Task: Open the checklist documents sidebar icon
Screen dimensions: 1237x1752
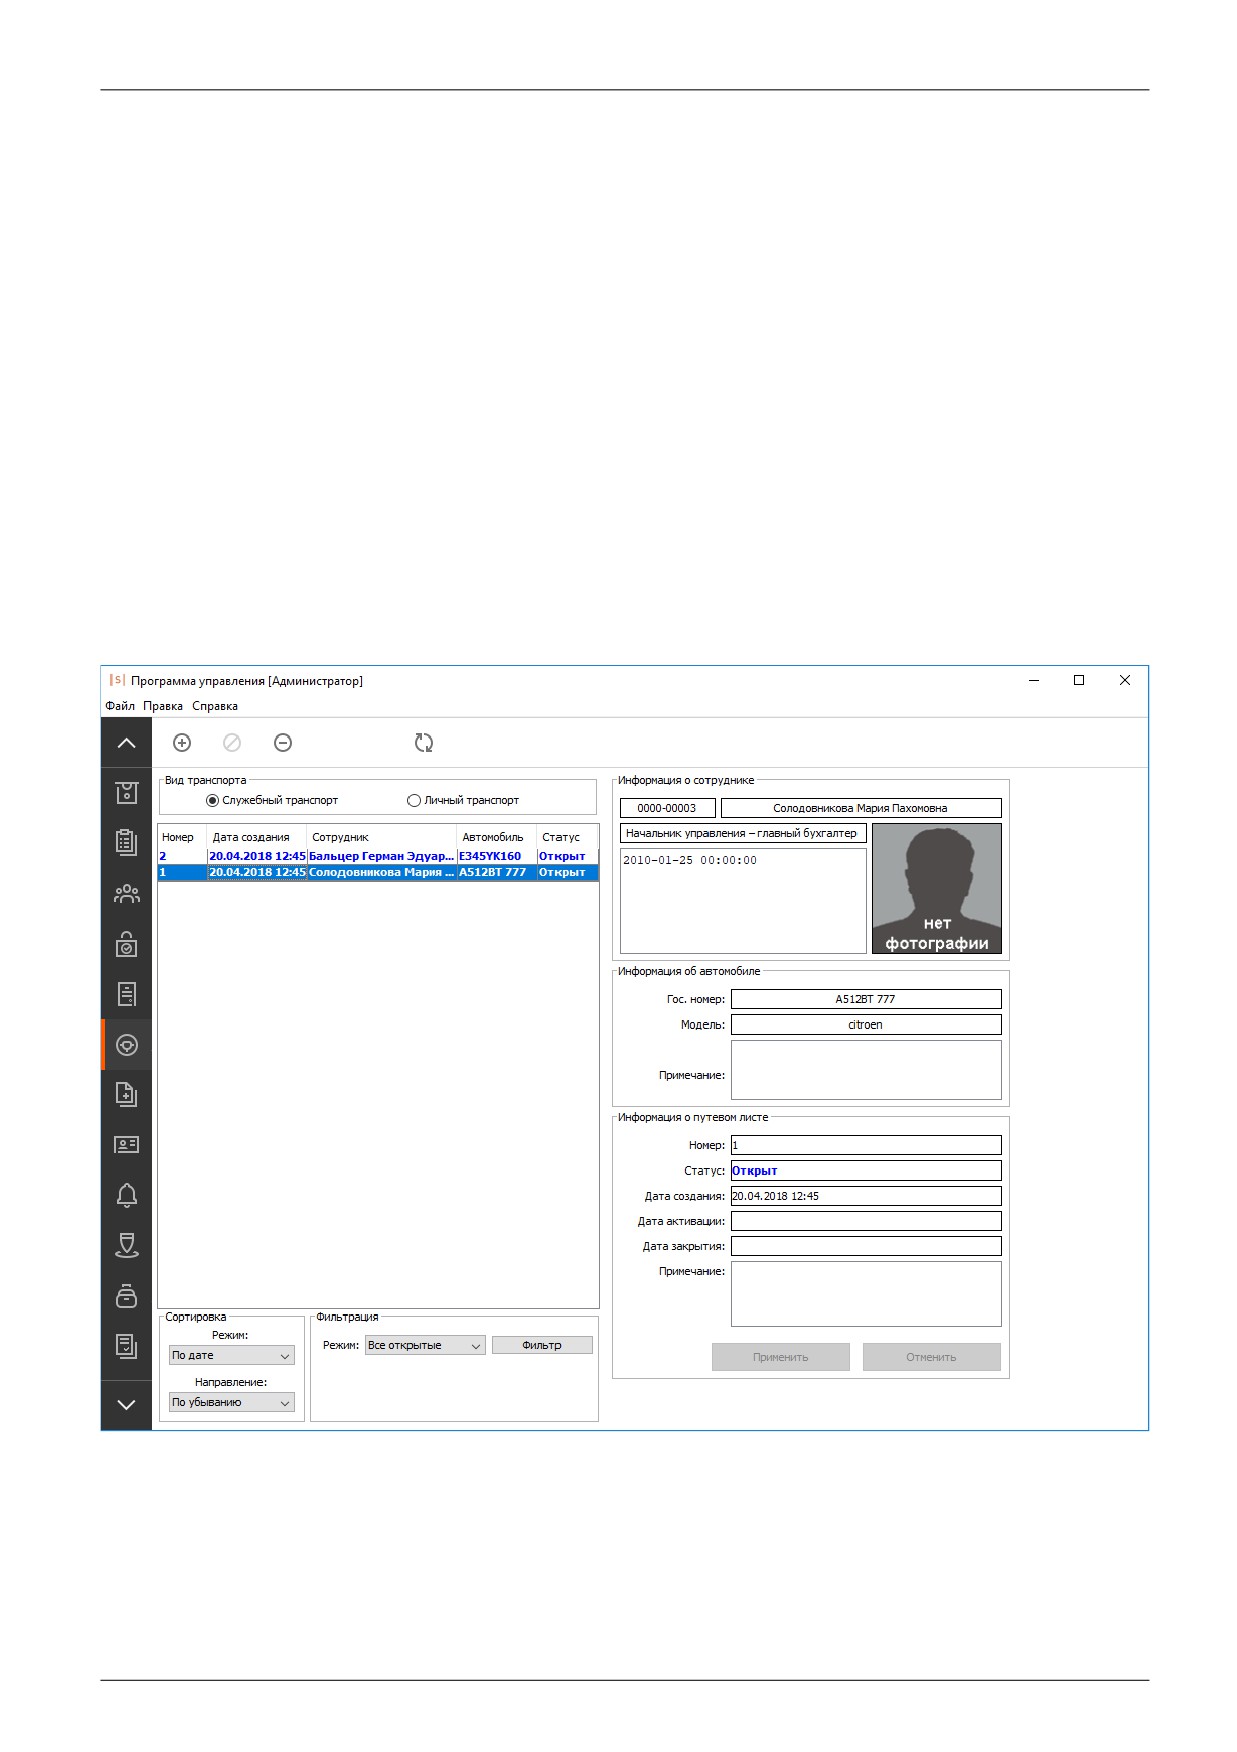Action: [126, 1346]
